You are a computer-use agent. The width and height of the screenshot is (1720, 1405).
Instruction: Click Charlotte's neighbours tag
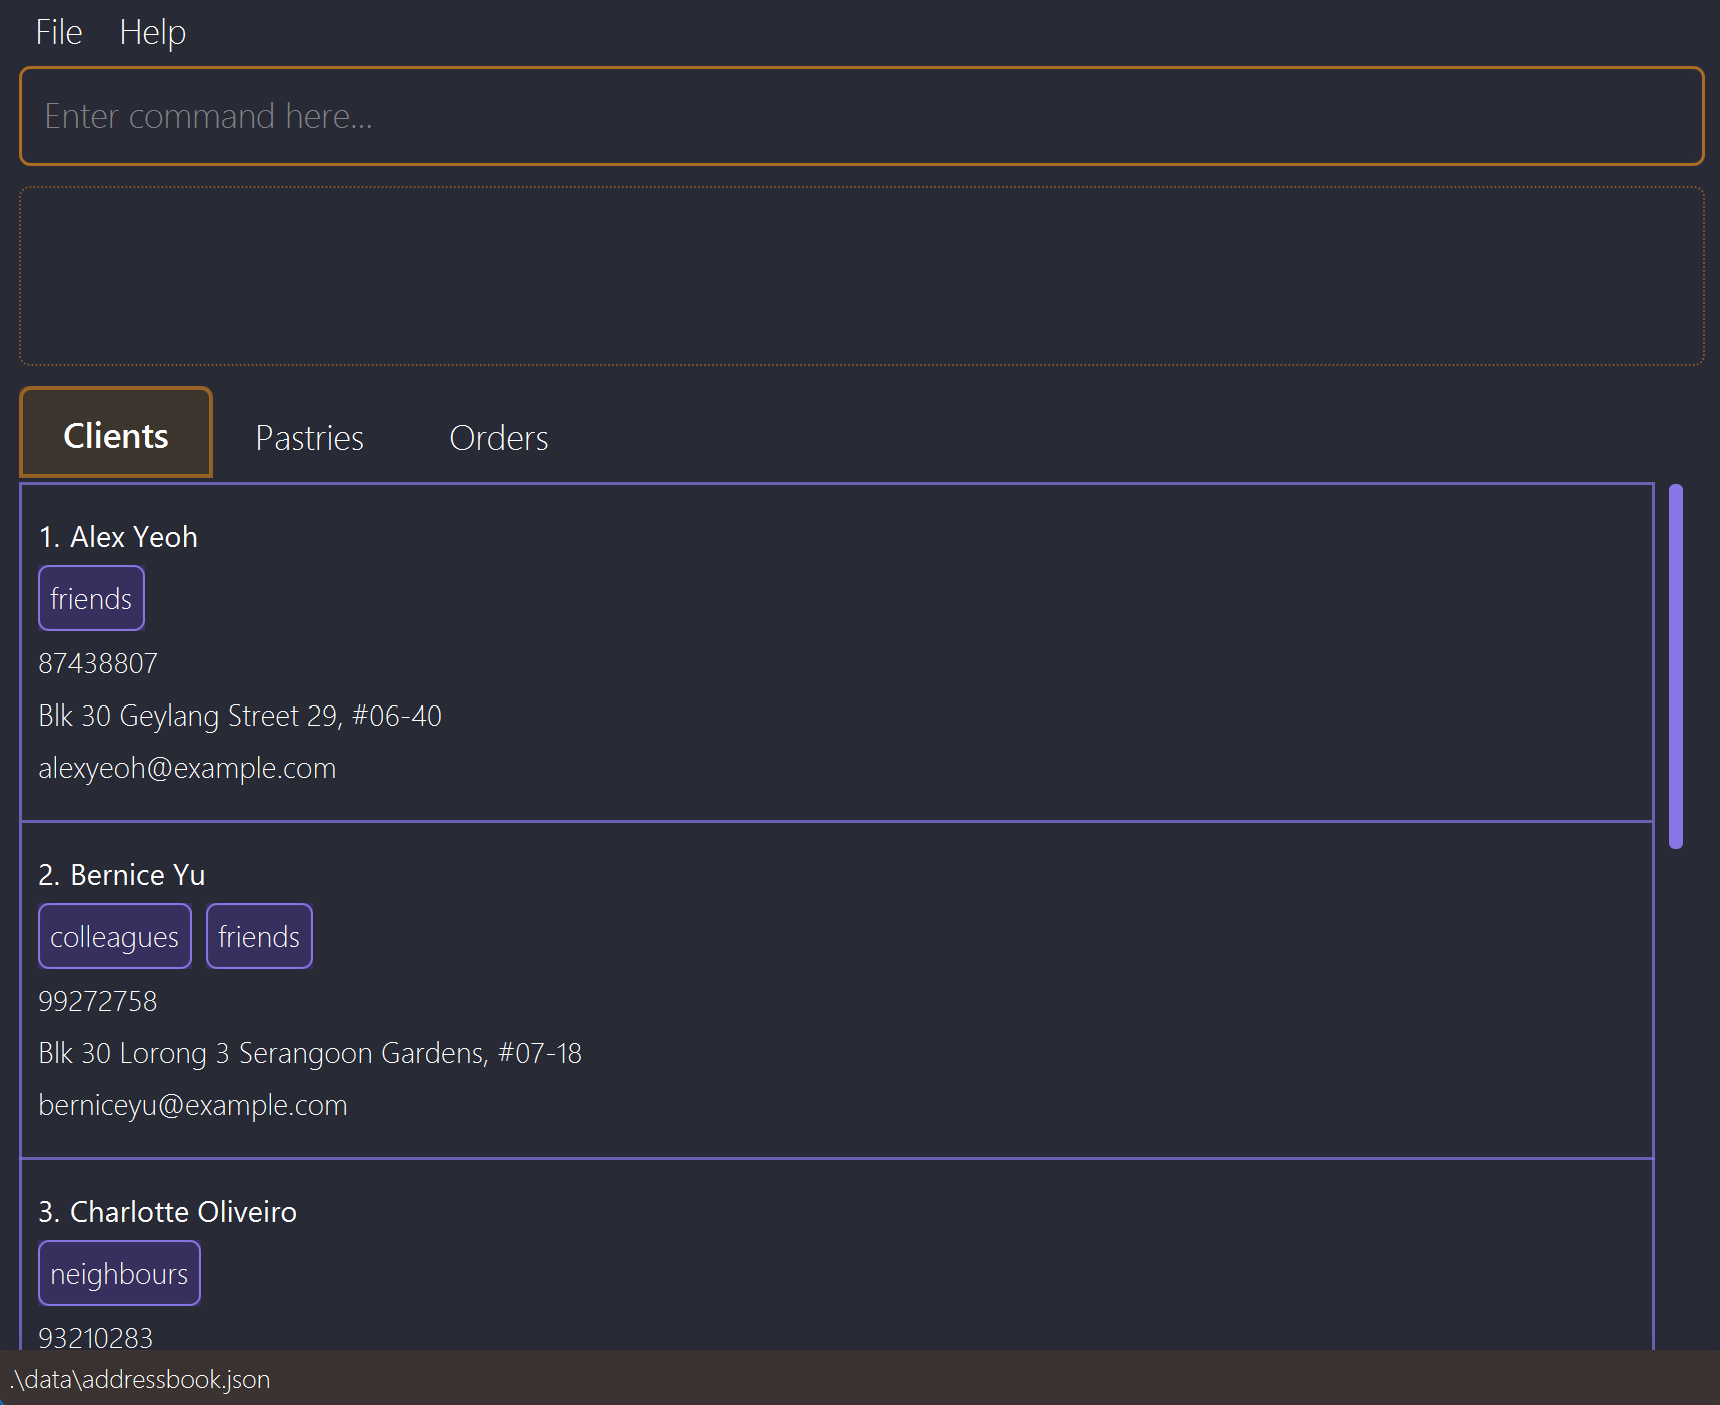pos(119,1274)
